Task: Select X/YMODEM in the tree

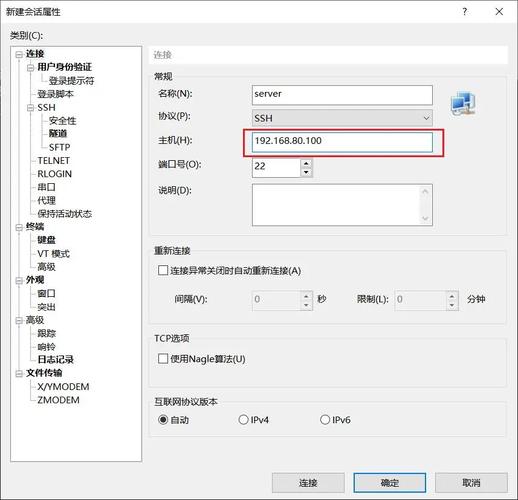Action: pyautogui.click(x=63, y=387)
